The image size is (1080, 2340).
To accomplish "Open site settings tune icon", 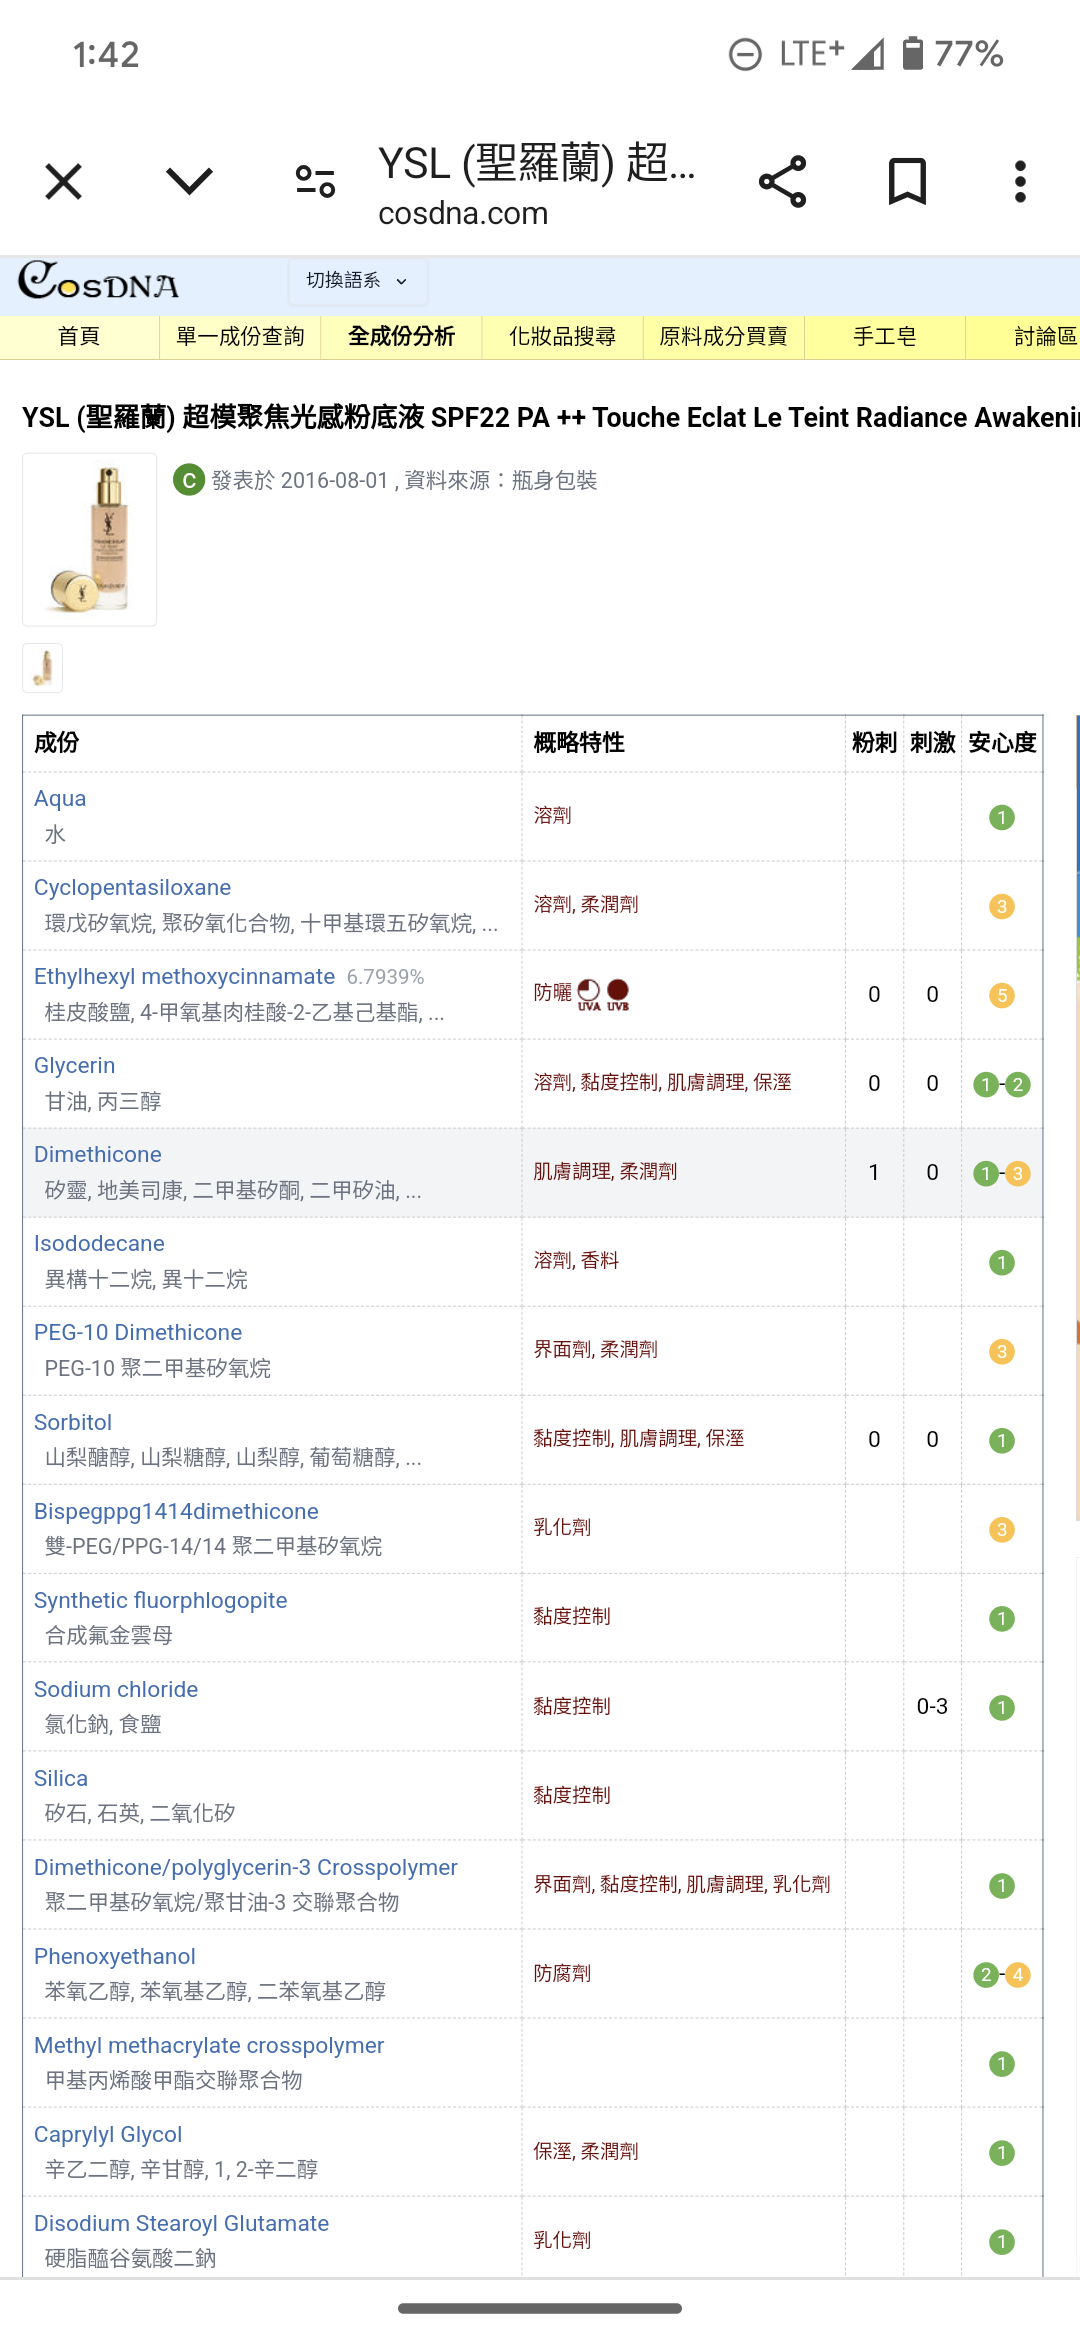I will click(x=315, y=182).
